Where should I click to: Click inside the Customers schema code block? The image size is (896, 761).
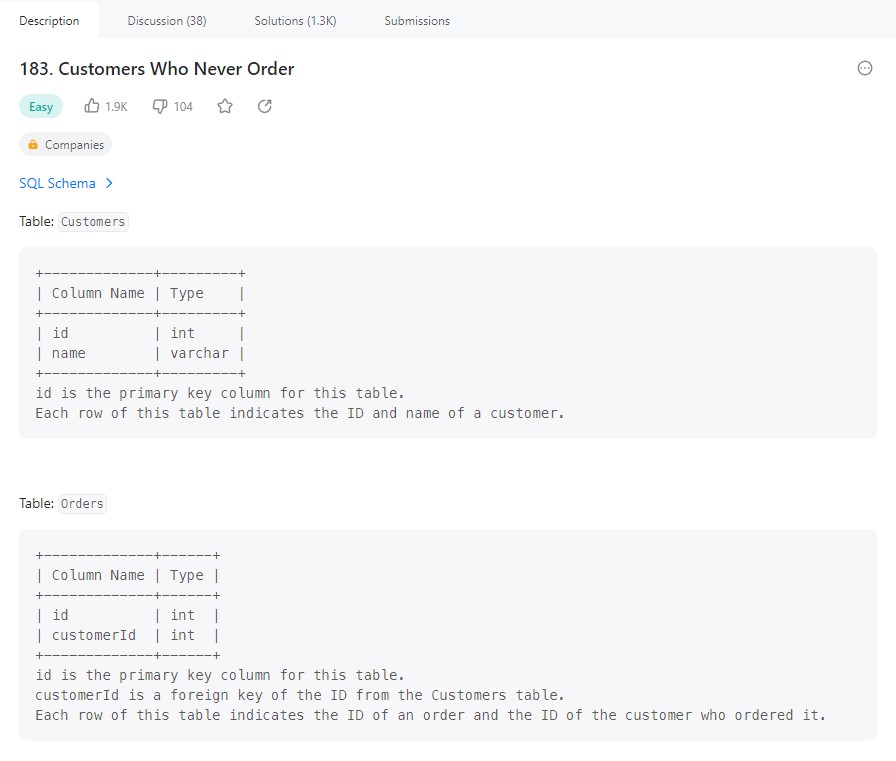point(447,342)
